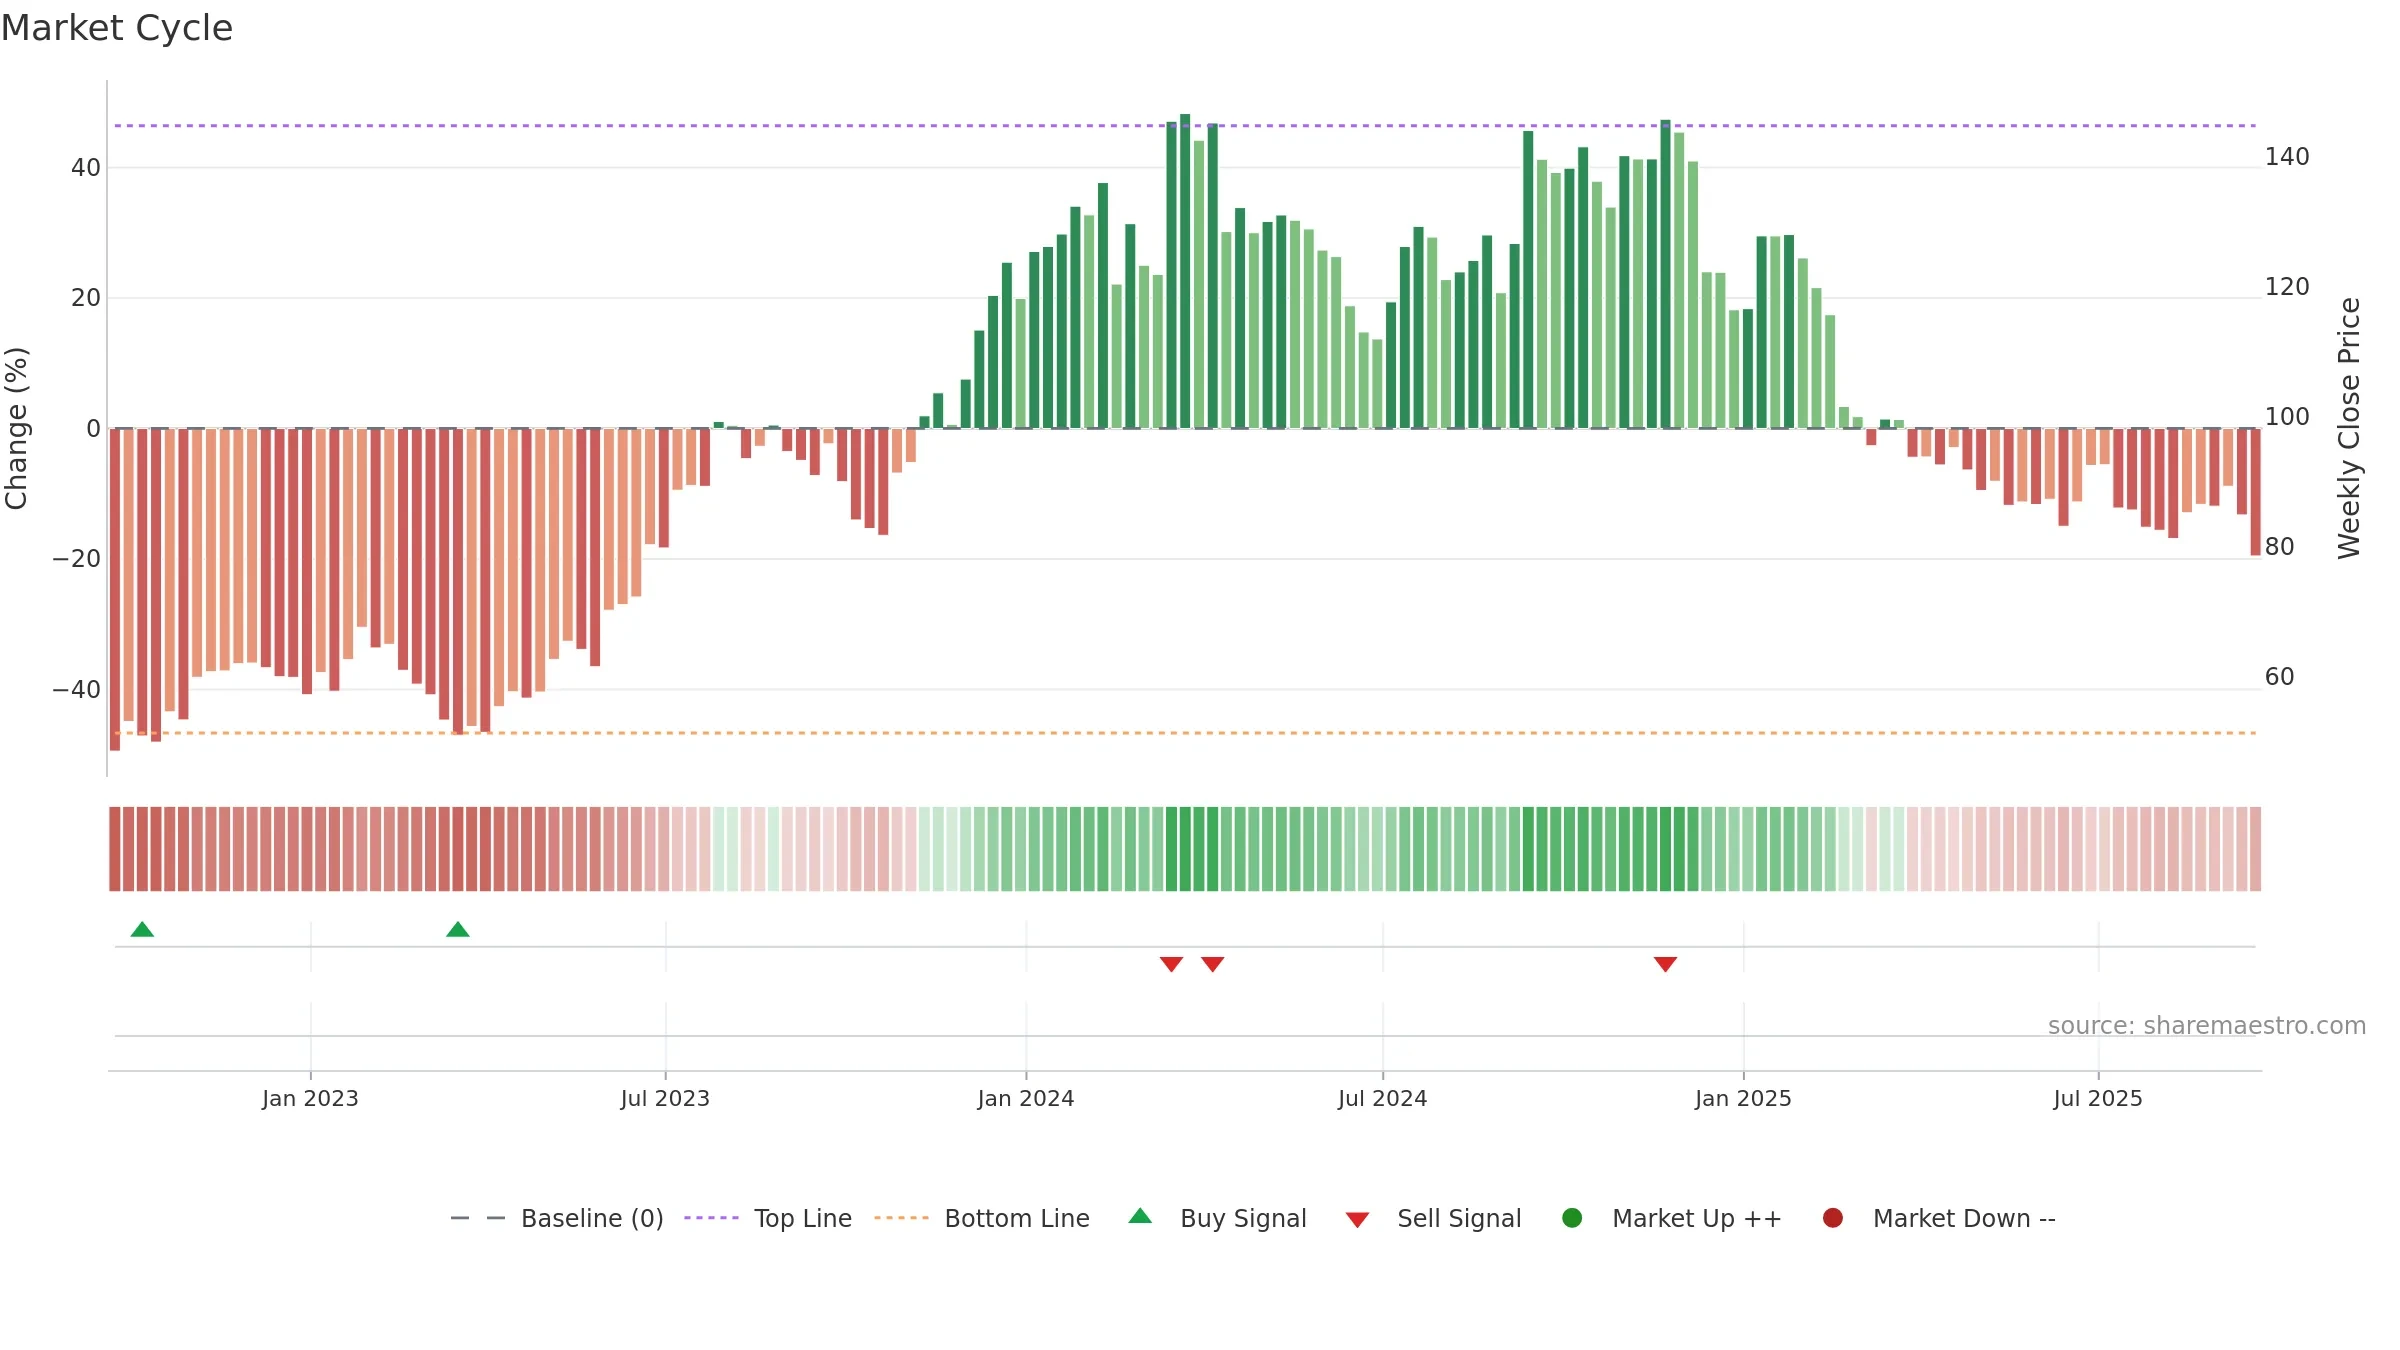Click the orange dotted bottom line
This screenshot has width=2400, height=1350.
1185,733
